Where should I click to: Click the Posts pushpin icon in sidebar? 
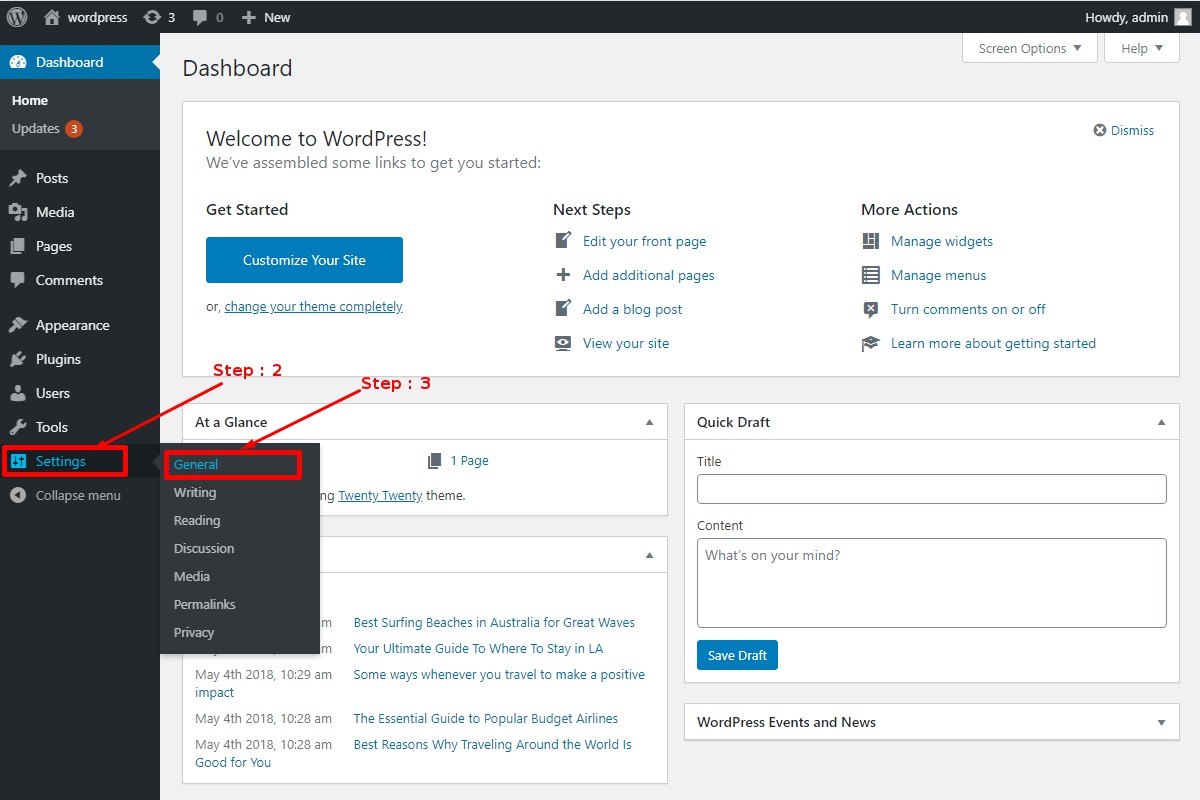(x=18, y=178)
